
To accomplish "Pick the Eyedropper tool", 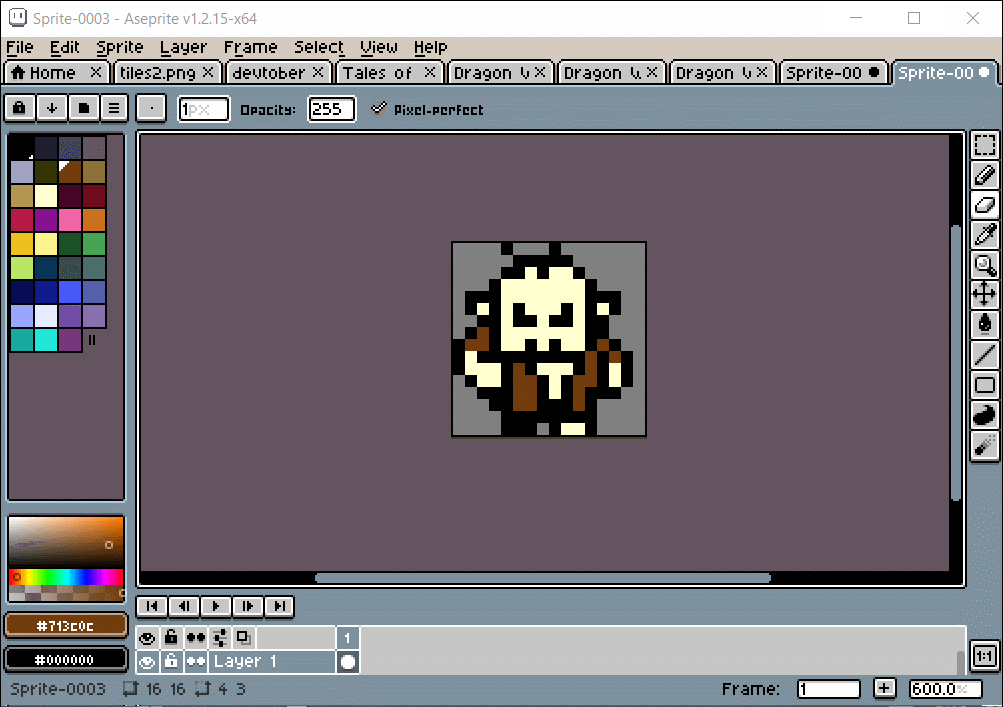I will [984, 235].
